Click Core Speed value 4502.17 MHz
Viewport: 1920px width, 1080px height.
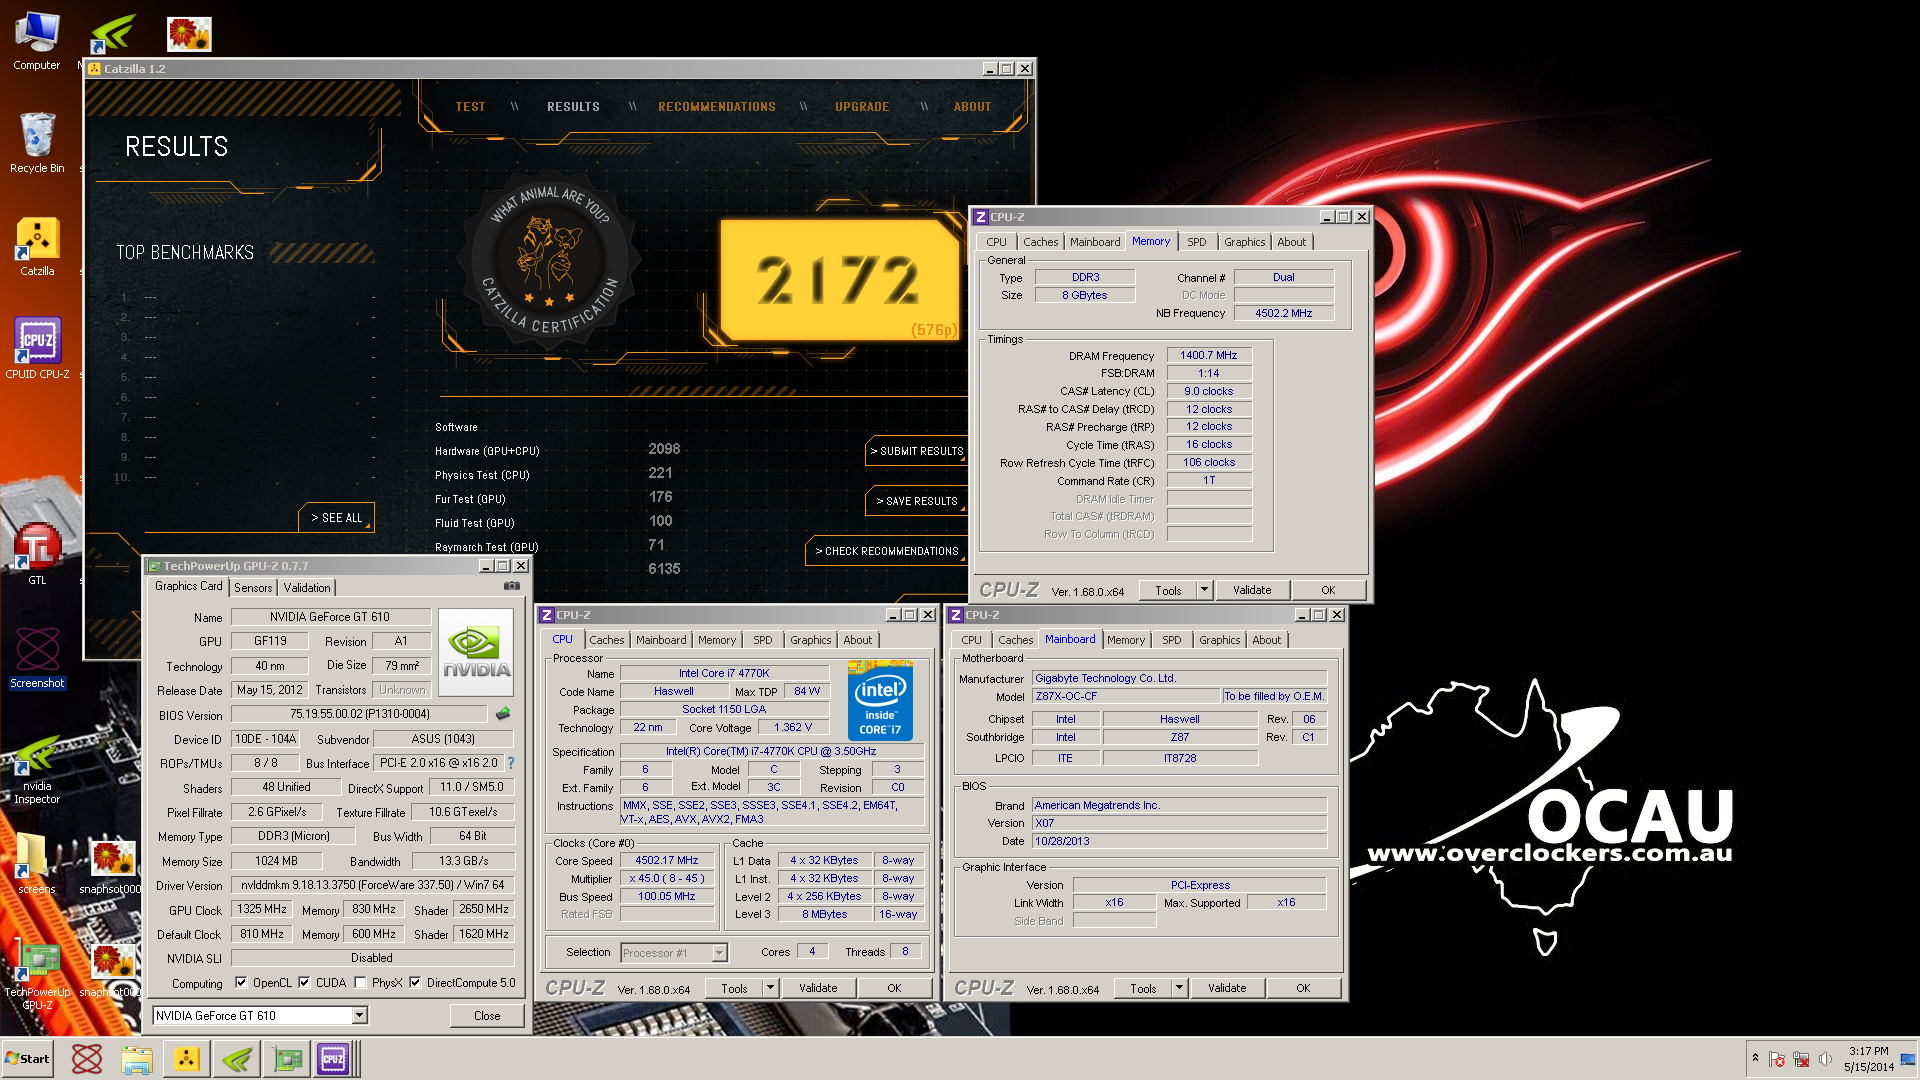(x=666, y=860)
